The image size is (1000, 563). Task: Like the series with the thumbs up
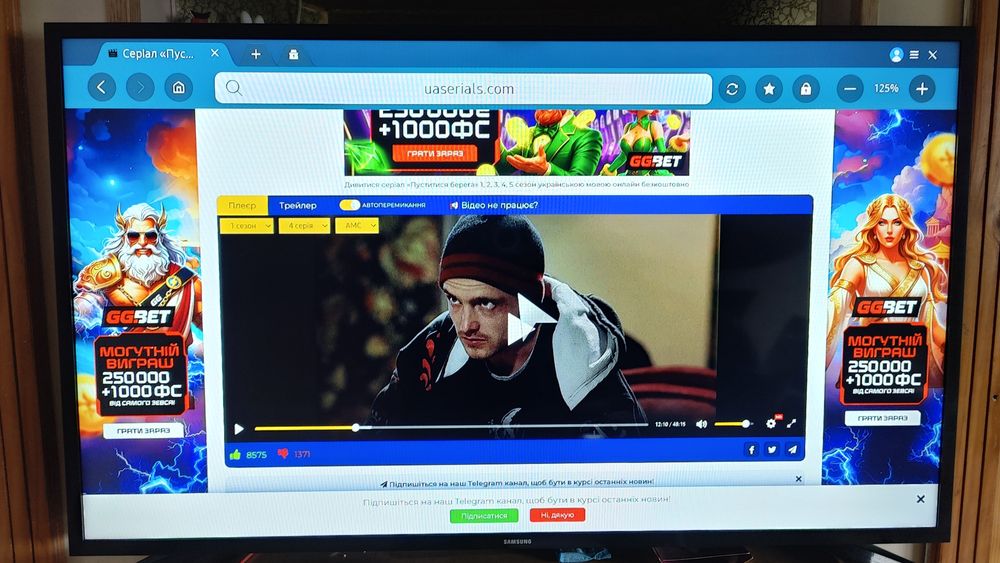coord(235,455)
